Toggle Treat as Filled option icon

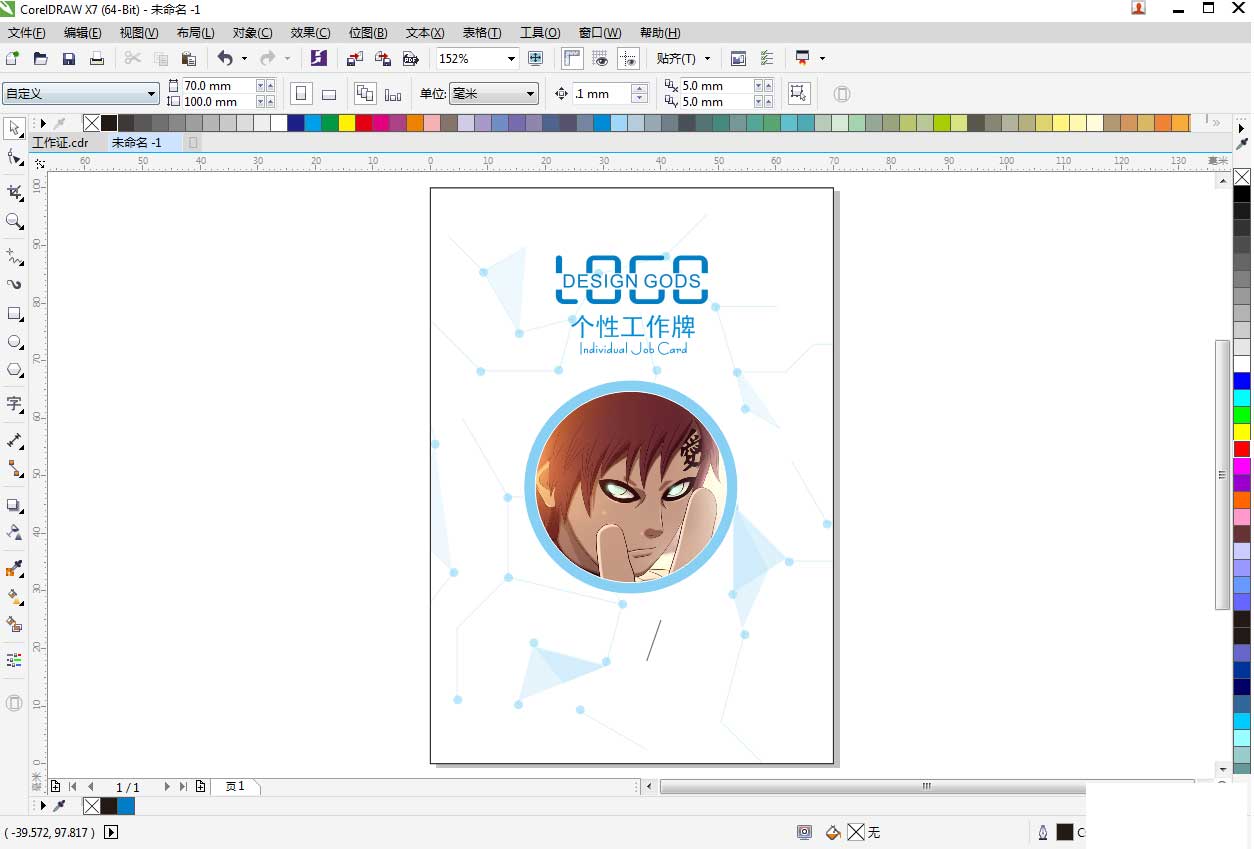[798, 94]
